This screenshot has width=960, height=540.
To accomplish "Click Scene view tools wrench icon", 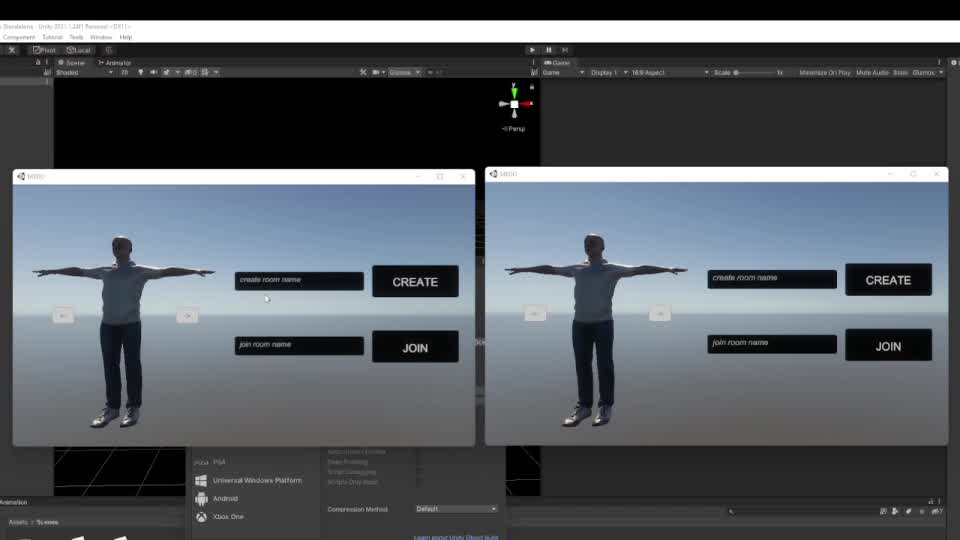I will point(363,72).
